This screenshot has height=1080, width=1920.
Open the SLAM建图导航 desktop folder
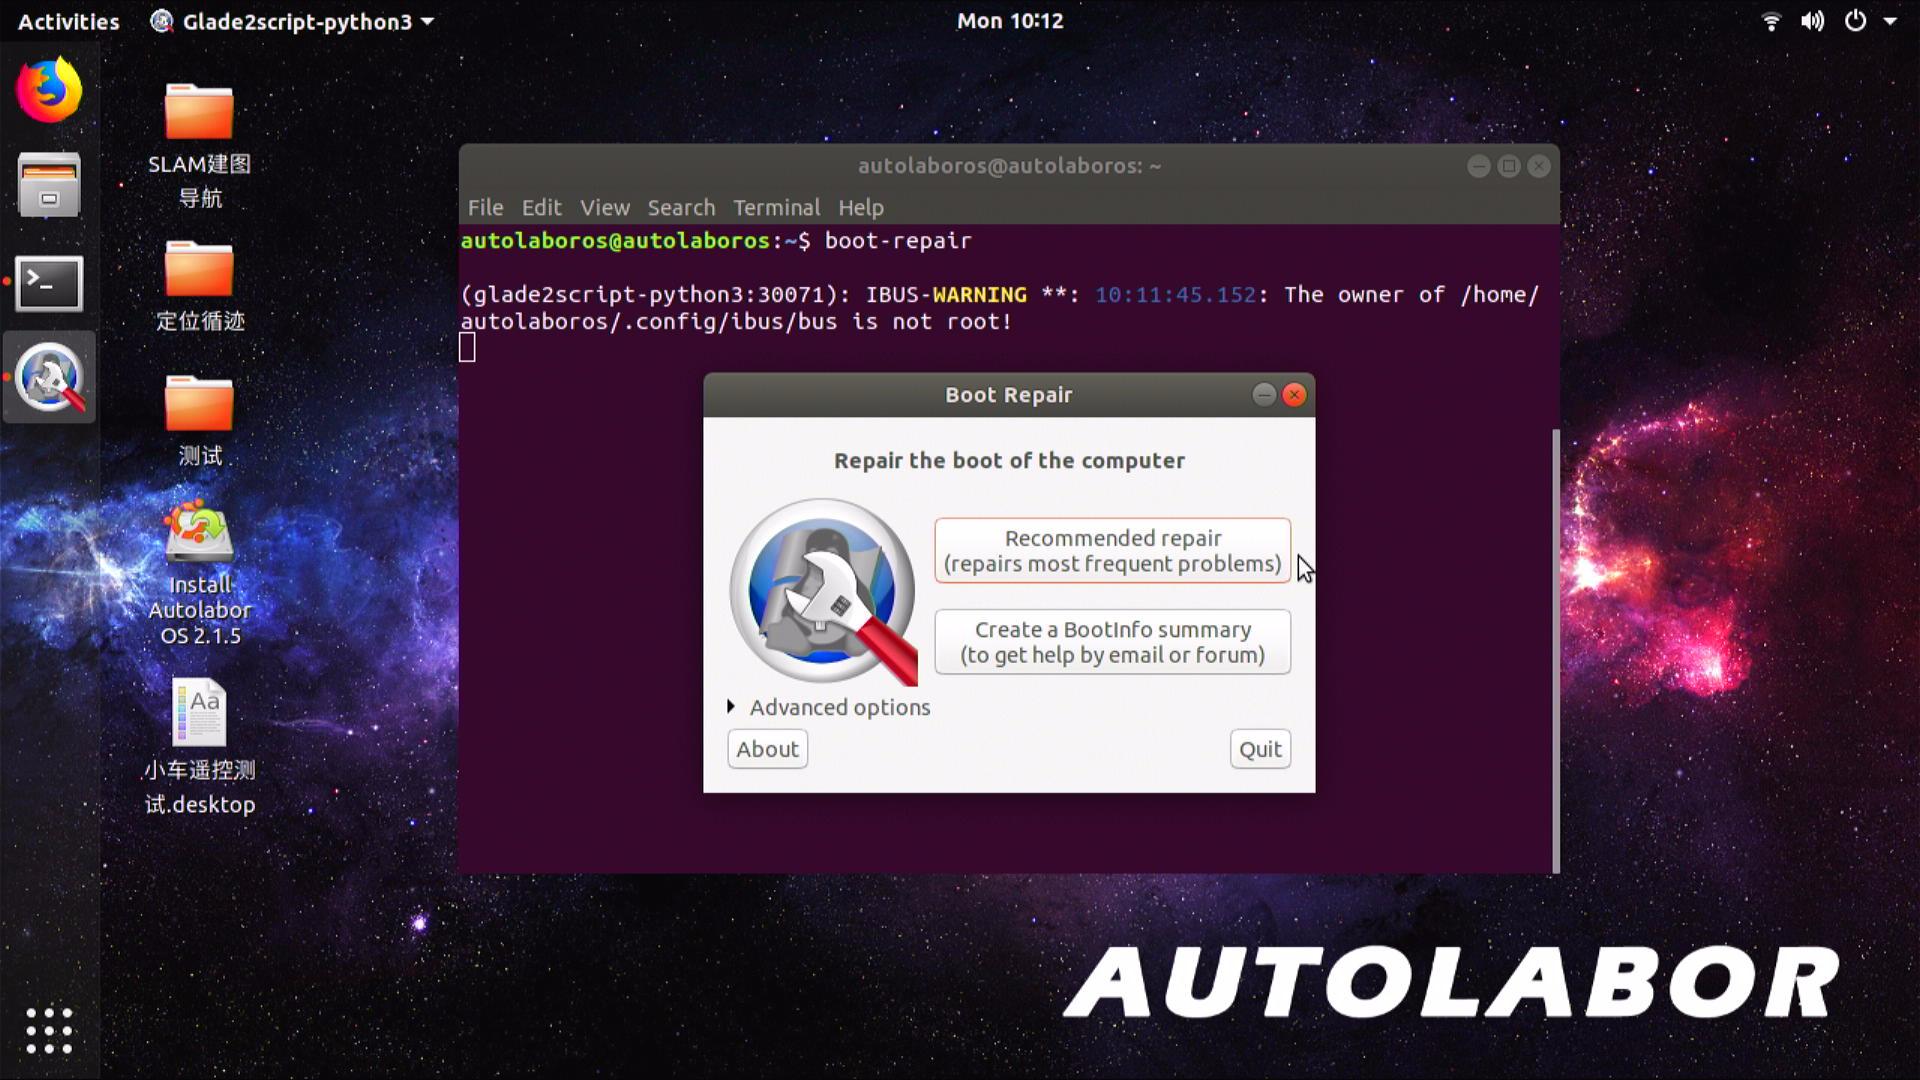click(x=199, y=112)
